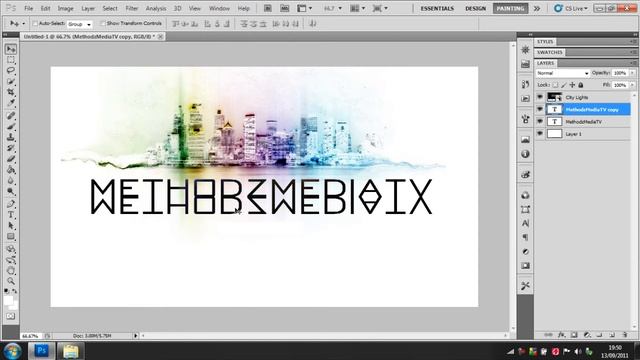Viewport: 640px width, 360px height.
Task: Launch Bridge from the application bar
Action: coord(268,8)
